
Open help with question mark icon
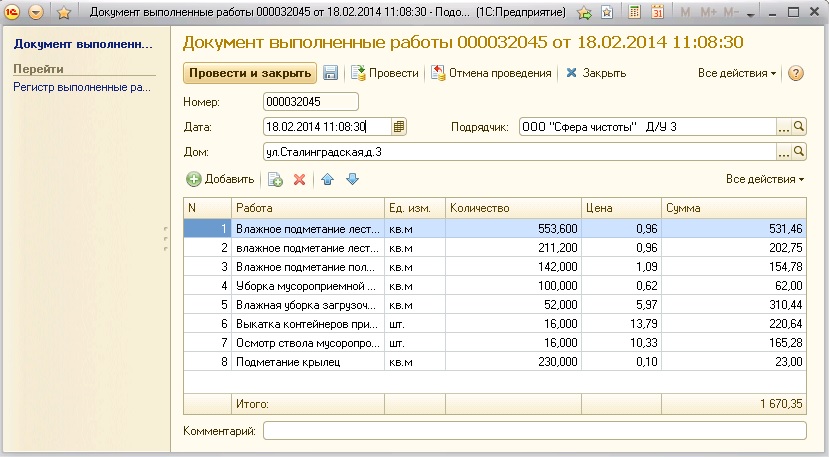click(x=796, y=73)
